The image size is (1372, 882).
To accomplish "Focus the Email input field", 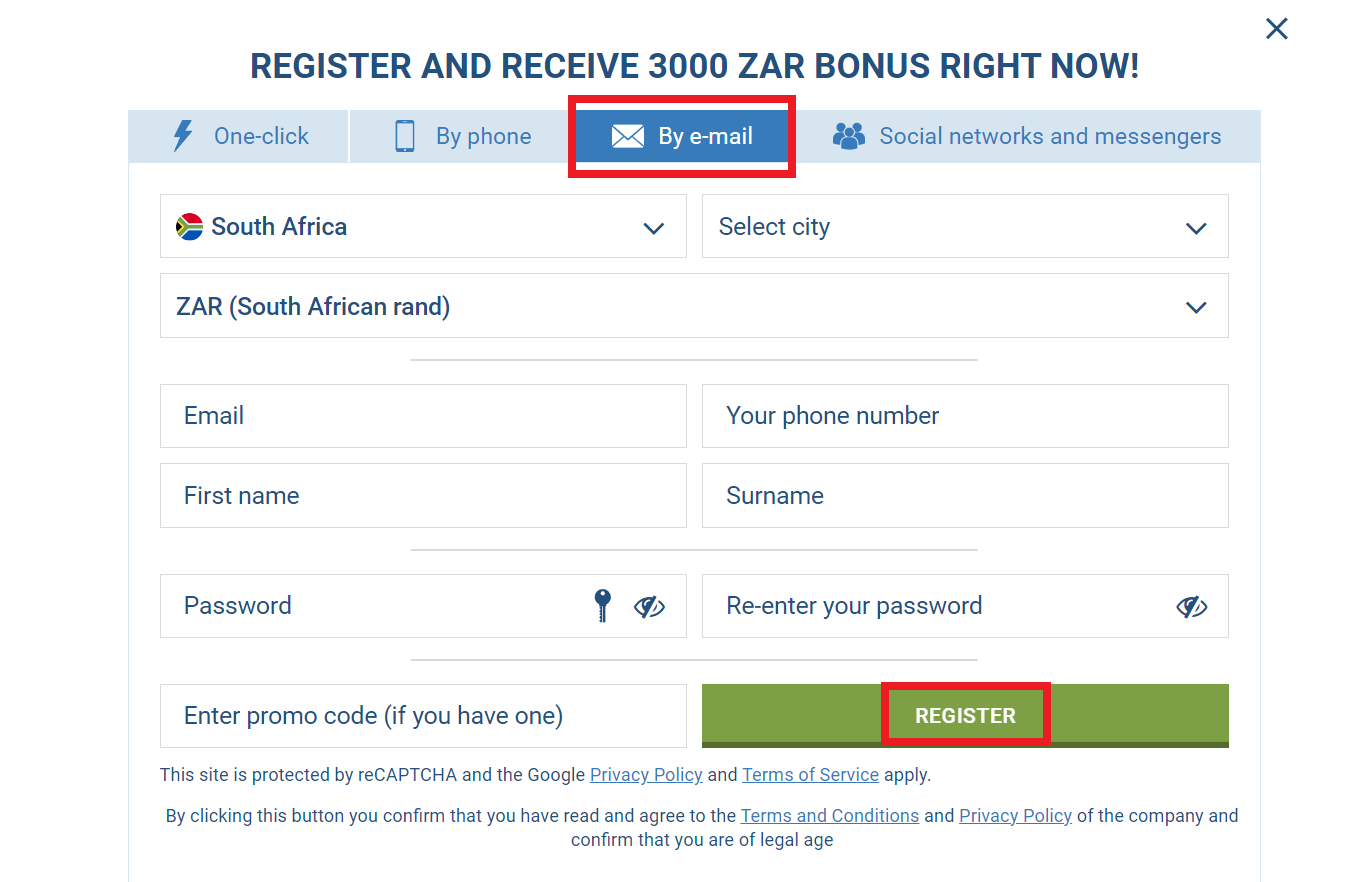I will point(423,416).
